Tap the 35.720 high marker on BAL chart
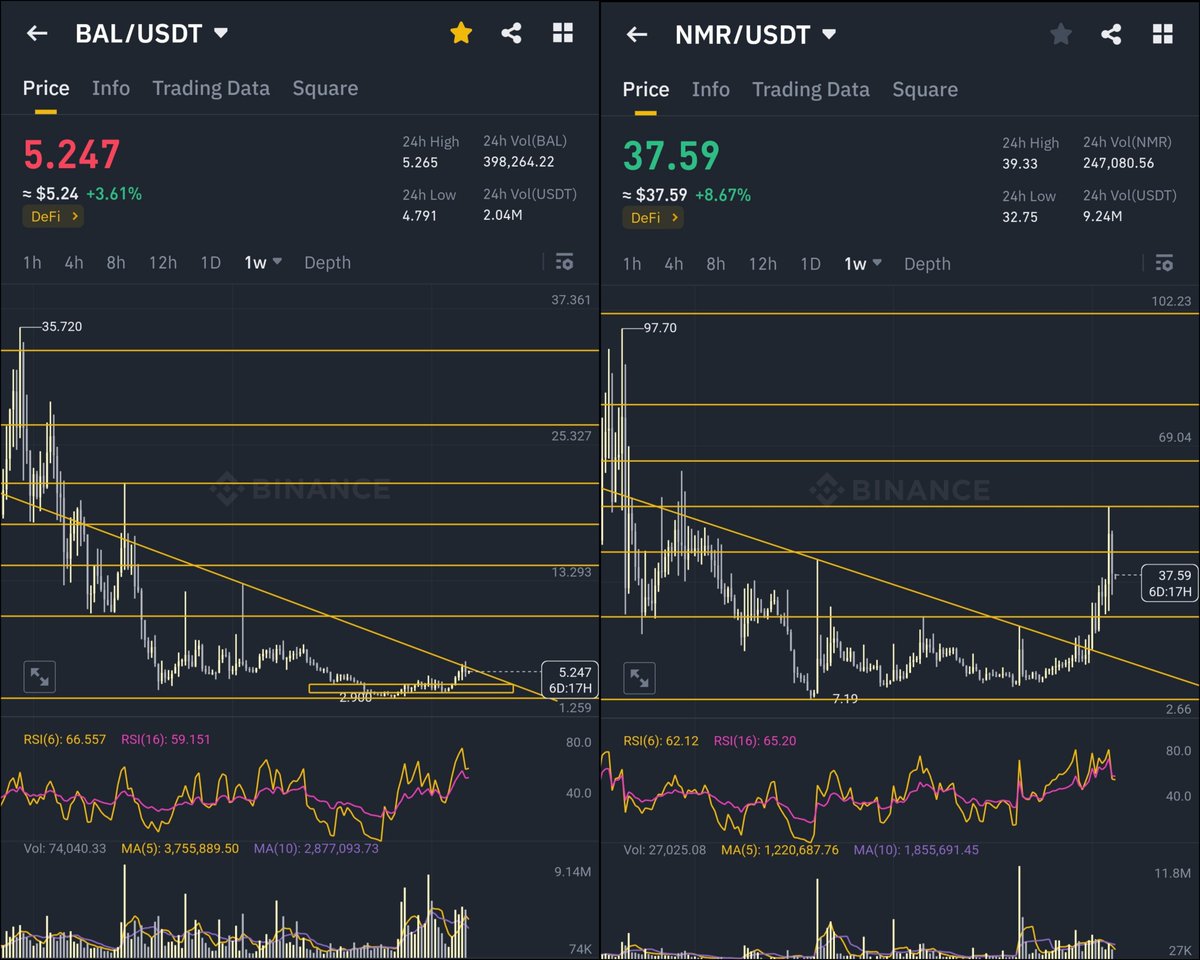 (62, 327)
